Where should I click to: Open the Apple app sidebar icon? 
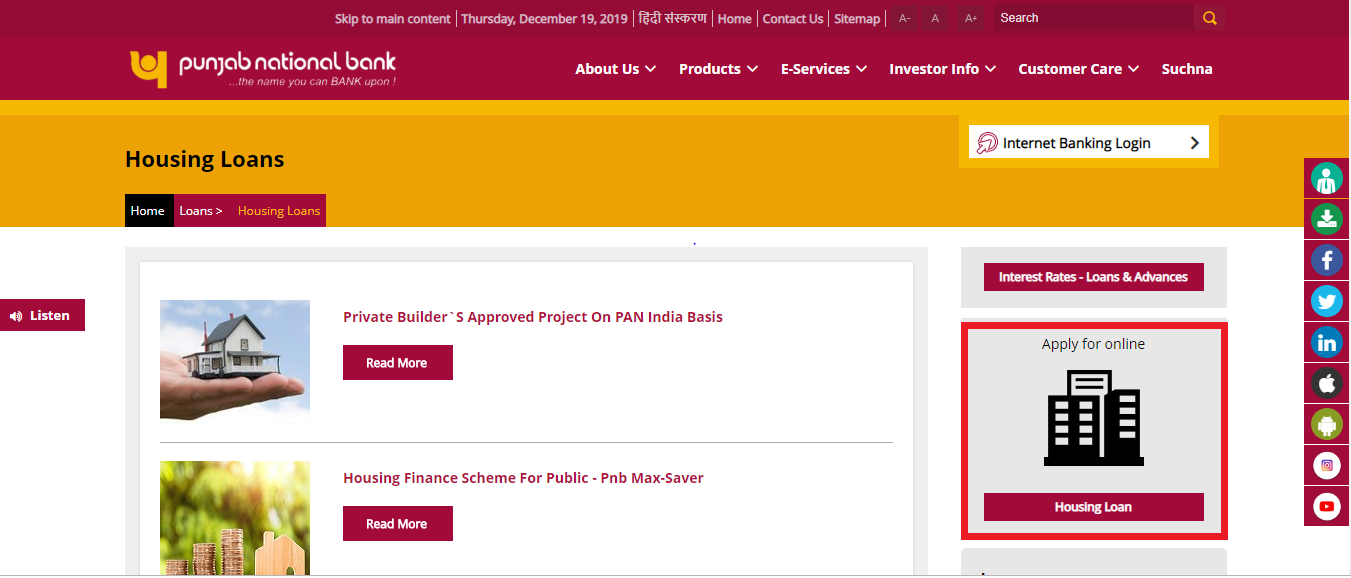click(x=1327, y=384)
